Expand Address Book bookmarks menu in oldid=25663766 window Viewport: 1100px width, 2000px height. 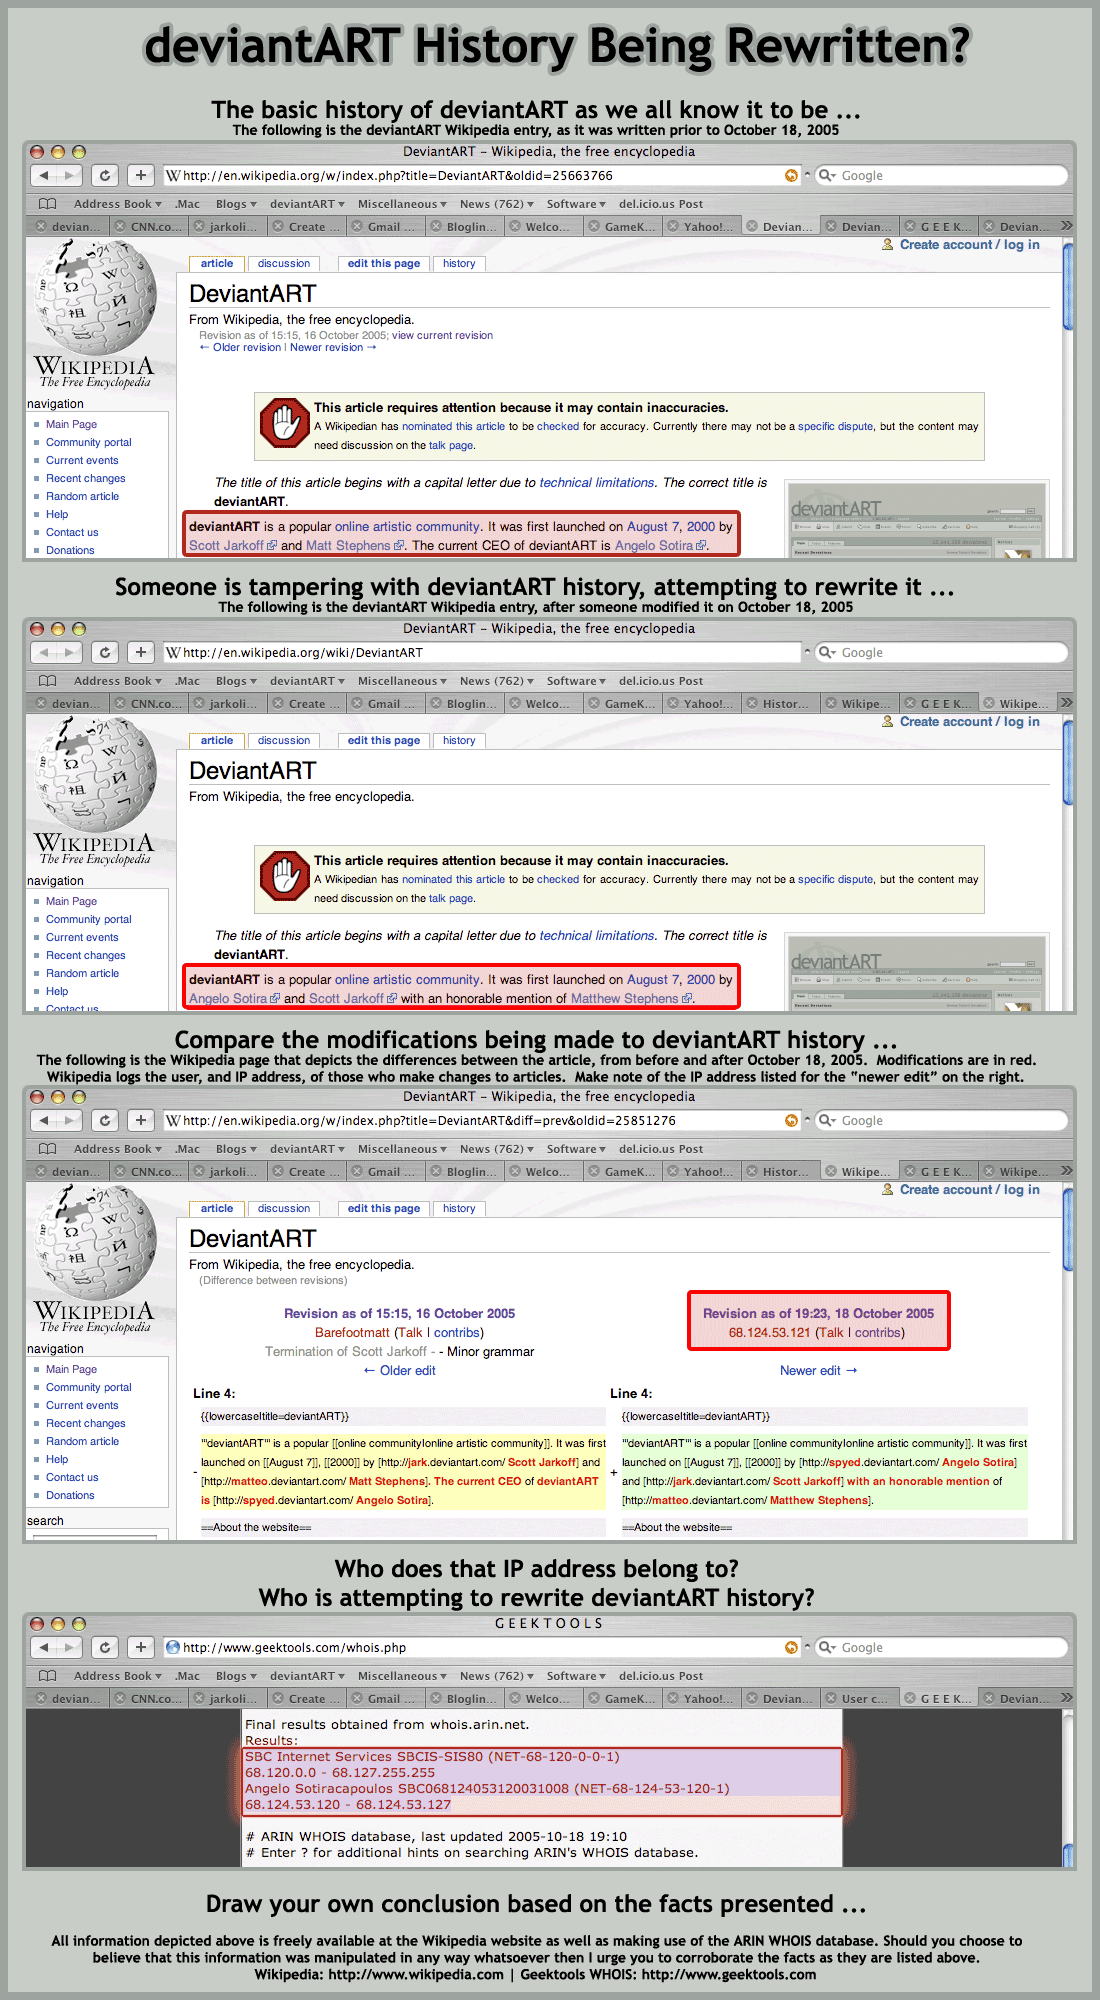(x=117, y=204)
